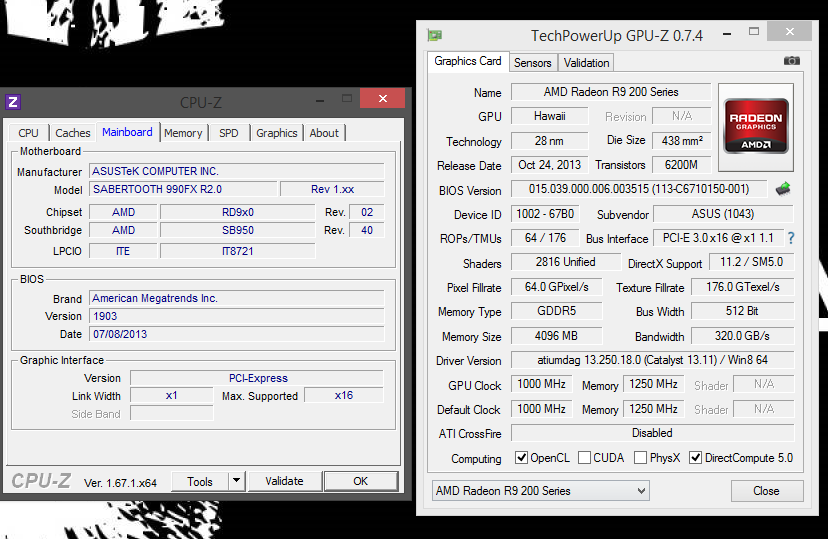Click the chipset RD9x0 value
The height and width of the screenshot is (539, 828).
pyautogui.click(x=238, y=212)
